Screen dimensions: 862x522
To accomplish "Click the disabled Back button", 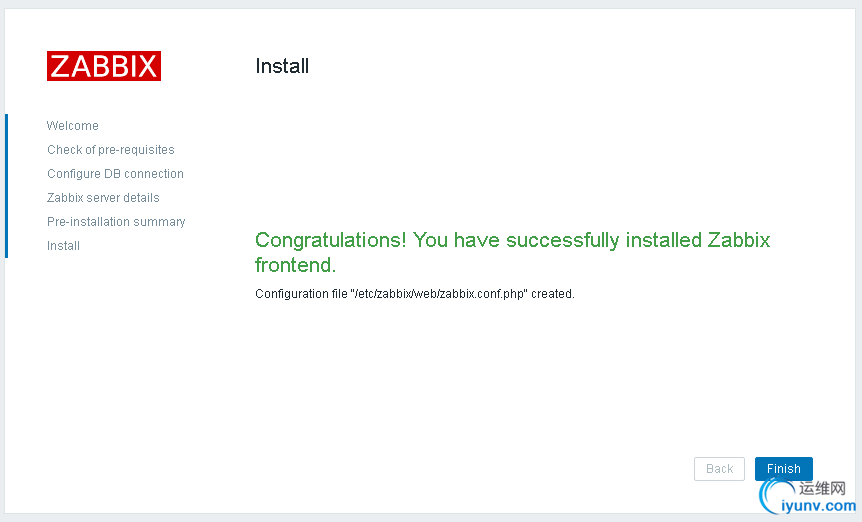I will click(x=719, y=469).
